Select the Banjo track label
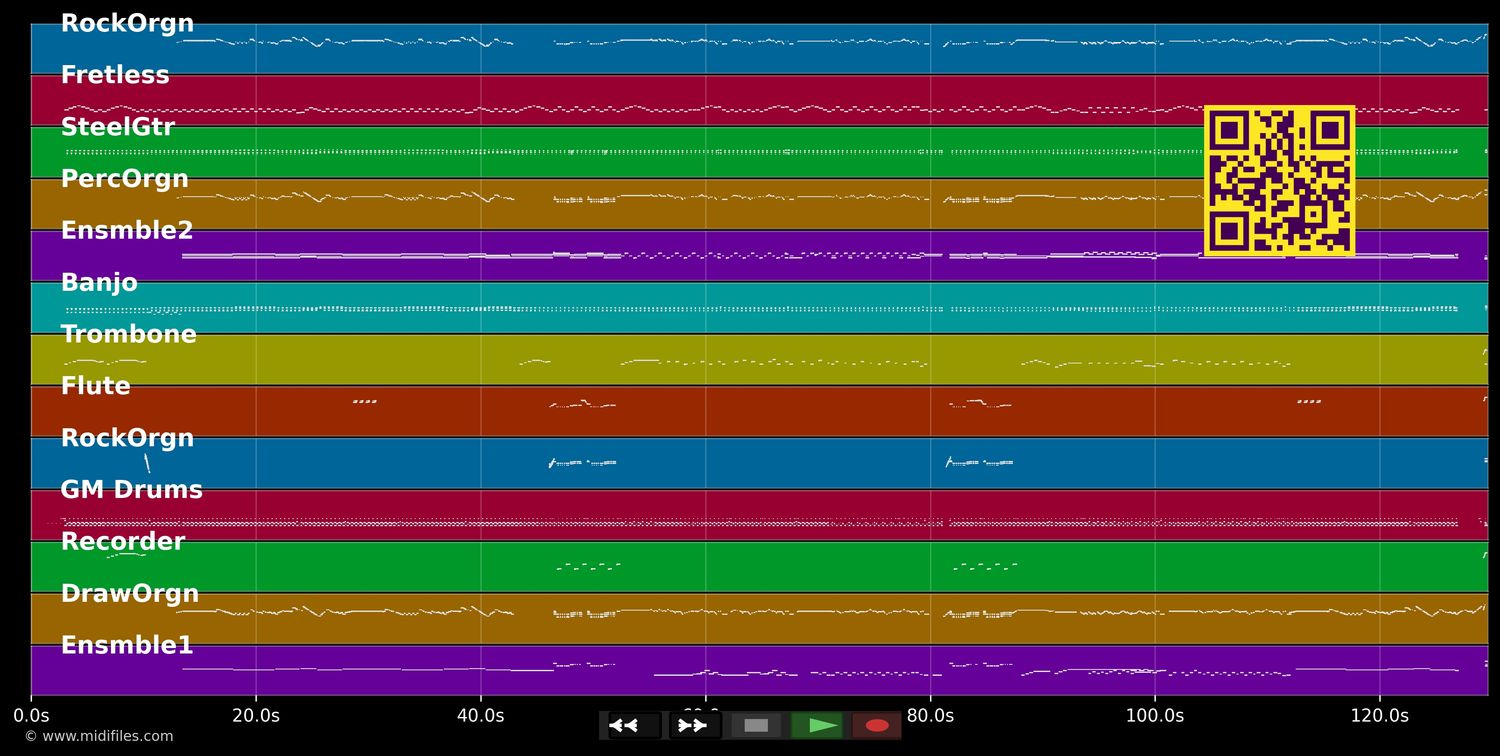Image resolution: width=1500 pixels, height=756 pixels. (x=99, y=283)
